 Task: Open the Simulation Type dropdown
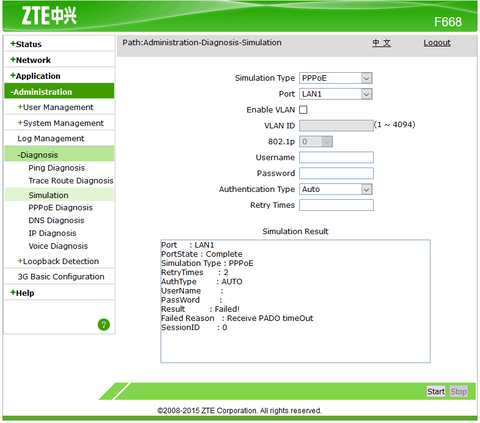pos(336,78)
